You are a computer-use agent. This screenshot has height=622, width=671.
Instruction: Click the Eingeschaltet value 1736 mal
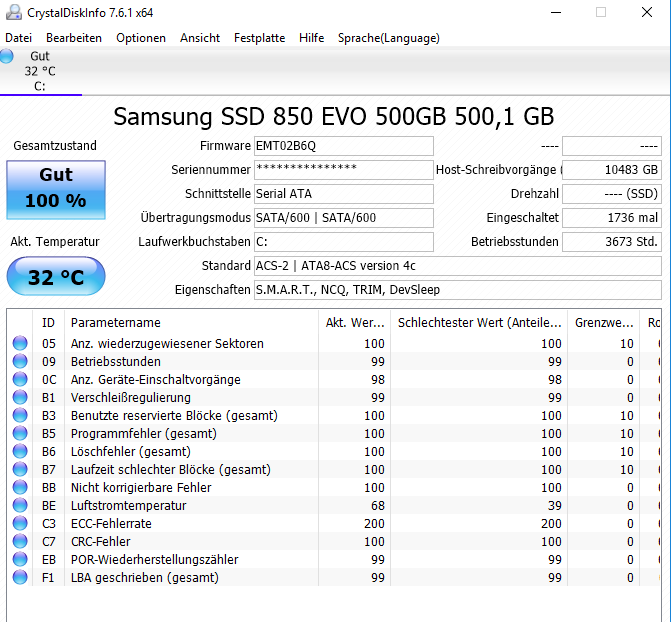point(612,218)
